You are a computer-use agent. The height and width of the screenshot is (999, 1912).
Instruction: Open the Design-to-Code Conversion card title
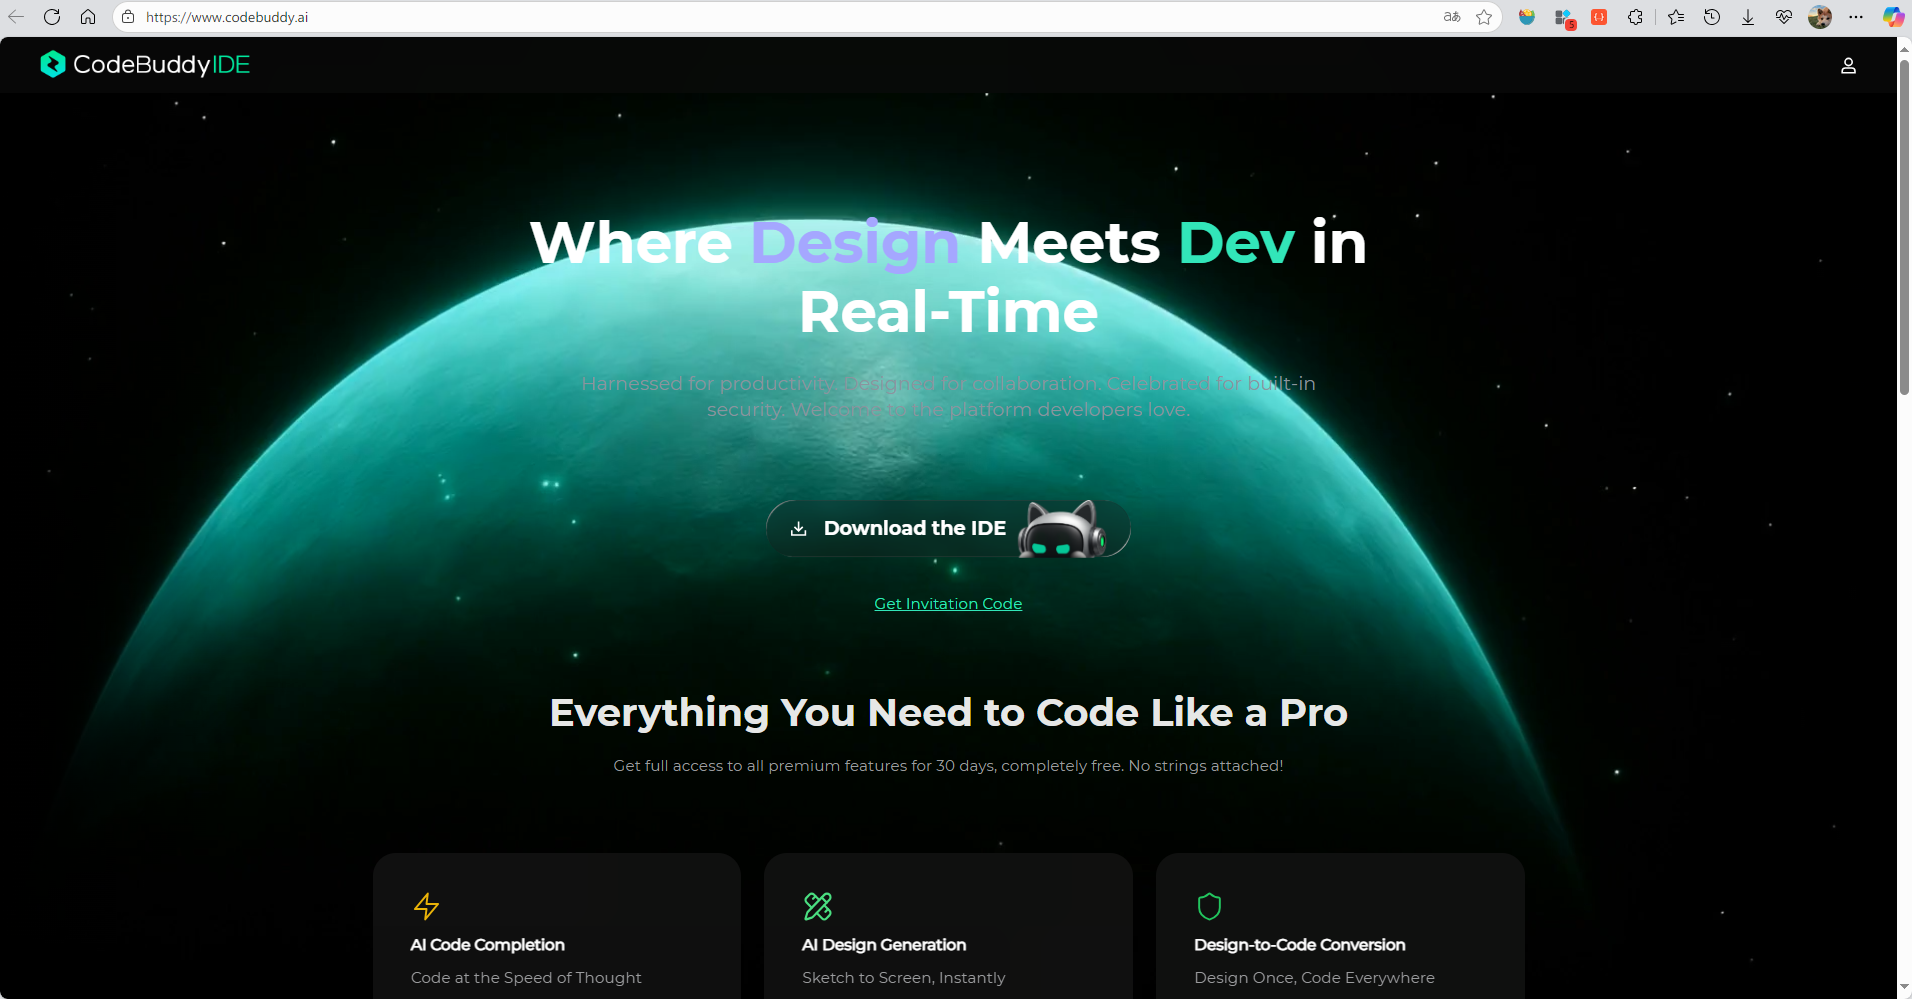point(1300,945)
